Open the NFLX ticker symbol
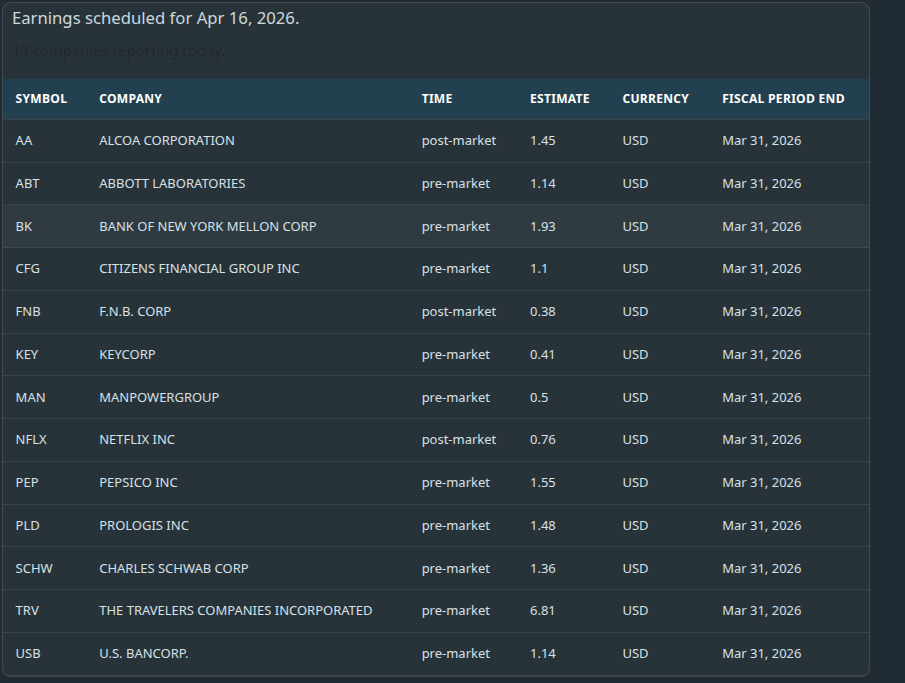The height and width of the screenshot is (683, 905). [x=31, y=440]
